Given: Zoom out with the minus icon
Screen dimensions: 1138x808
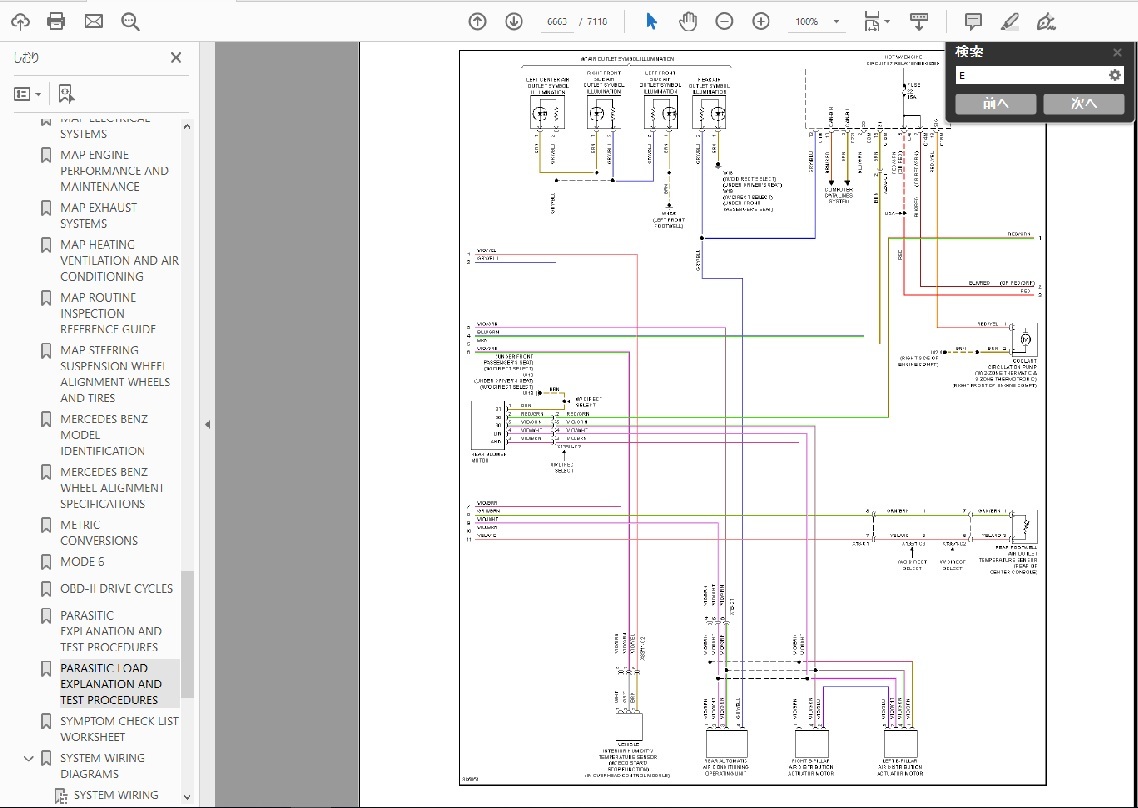Looking at the screenshot, I should coord(724,22).
